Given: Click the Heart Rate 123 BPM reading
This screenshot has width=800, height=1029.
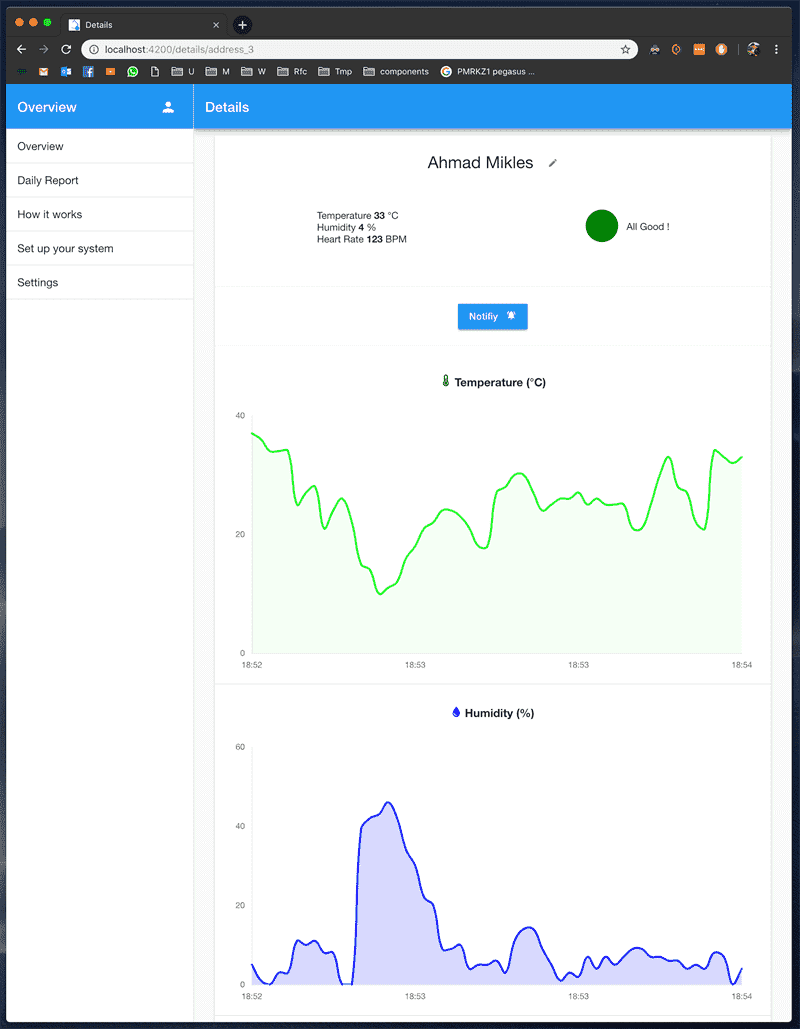Looking at the screenshot, I should click(x=362, y=239).
